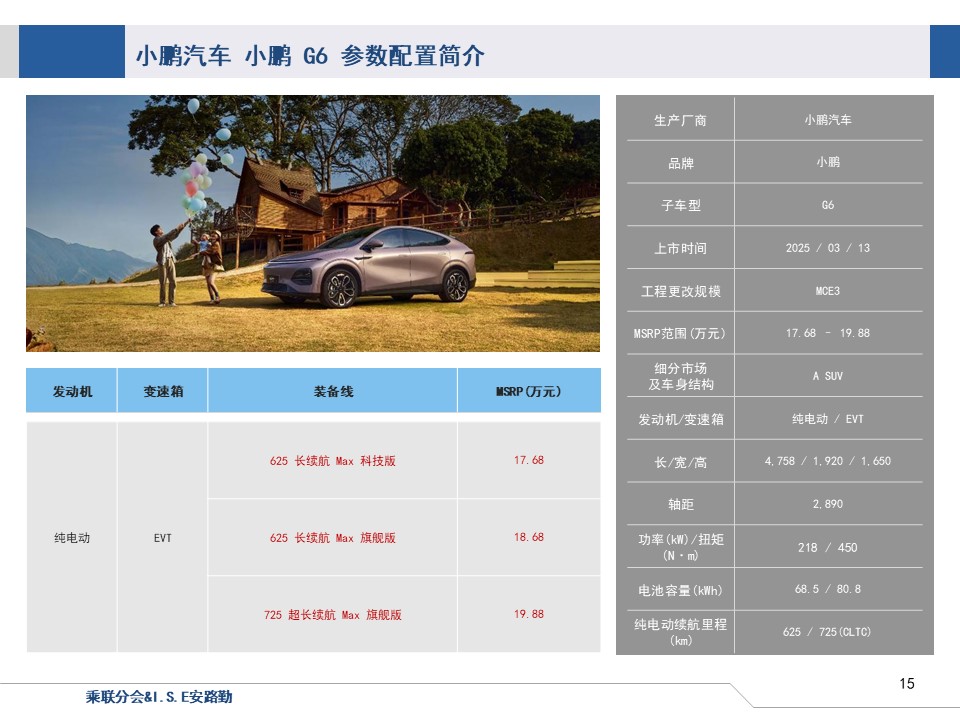Click the 上市时间 label
The height and width of the screenshot is (720, 960).
[680, 249]
